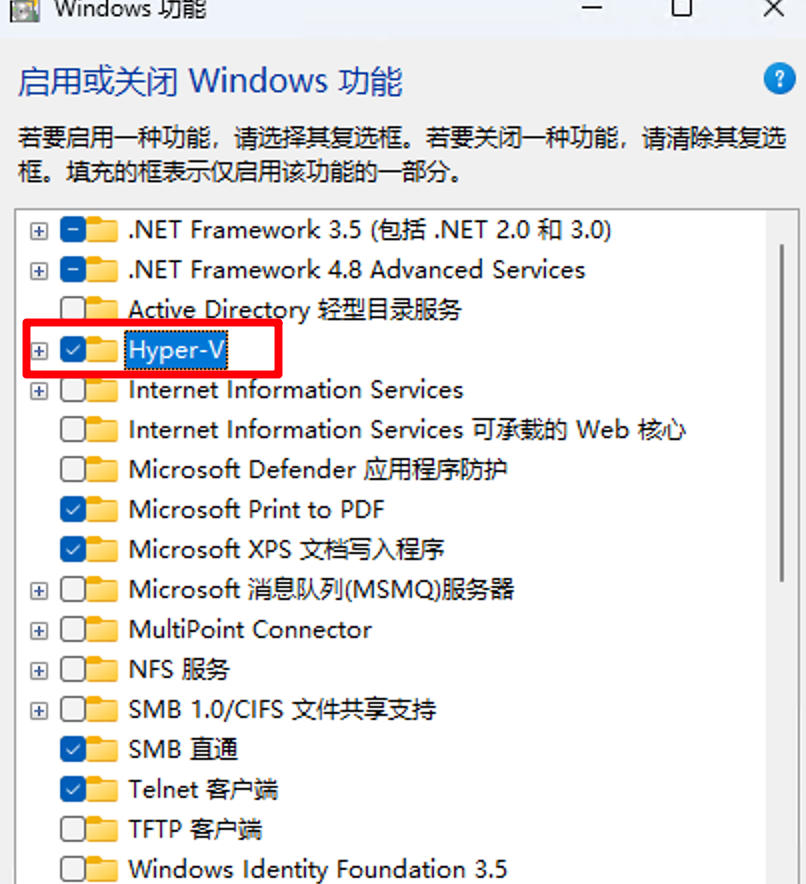806x884 pixels.
Task: Click the Hyper-V folder icon
Action: 102,350
